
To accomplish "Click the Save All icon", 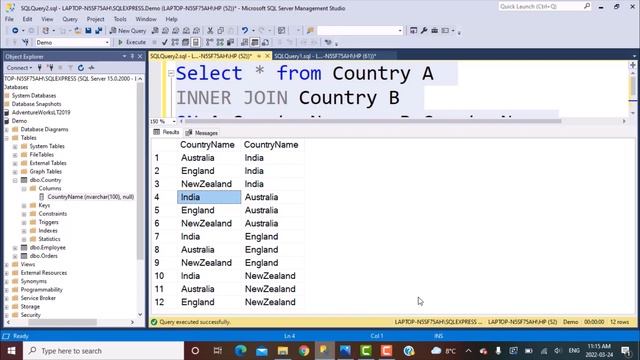I will click(98, 31).
